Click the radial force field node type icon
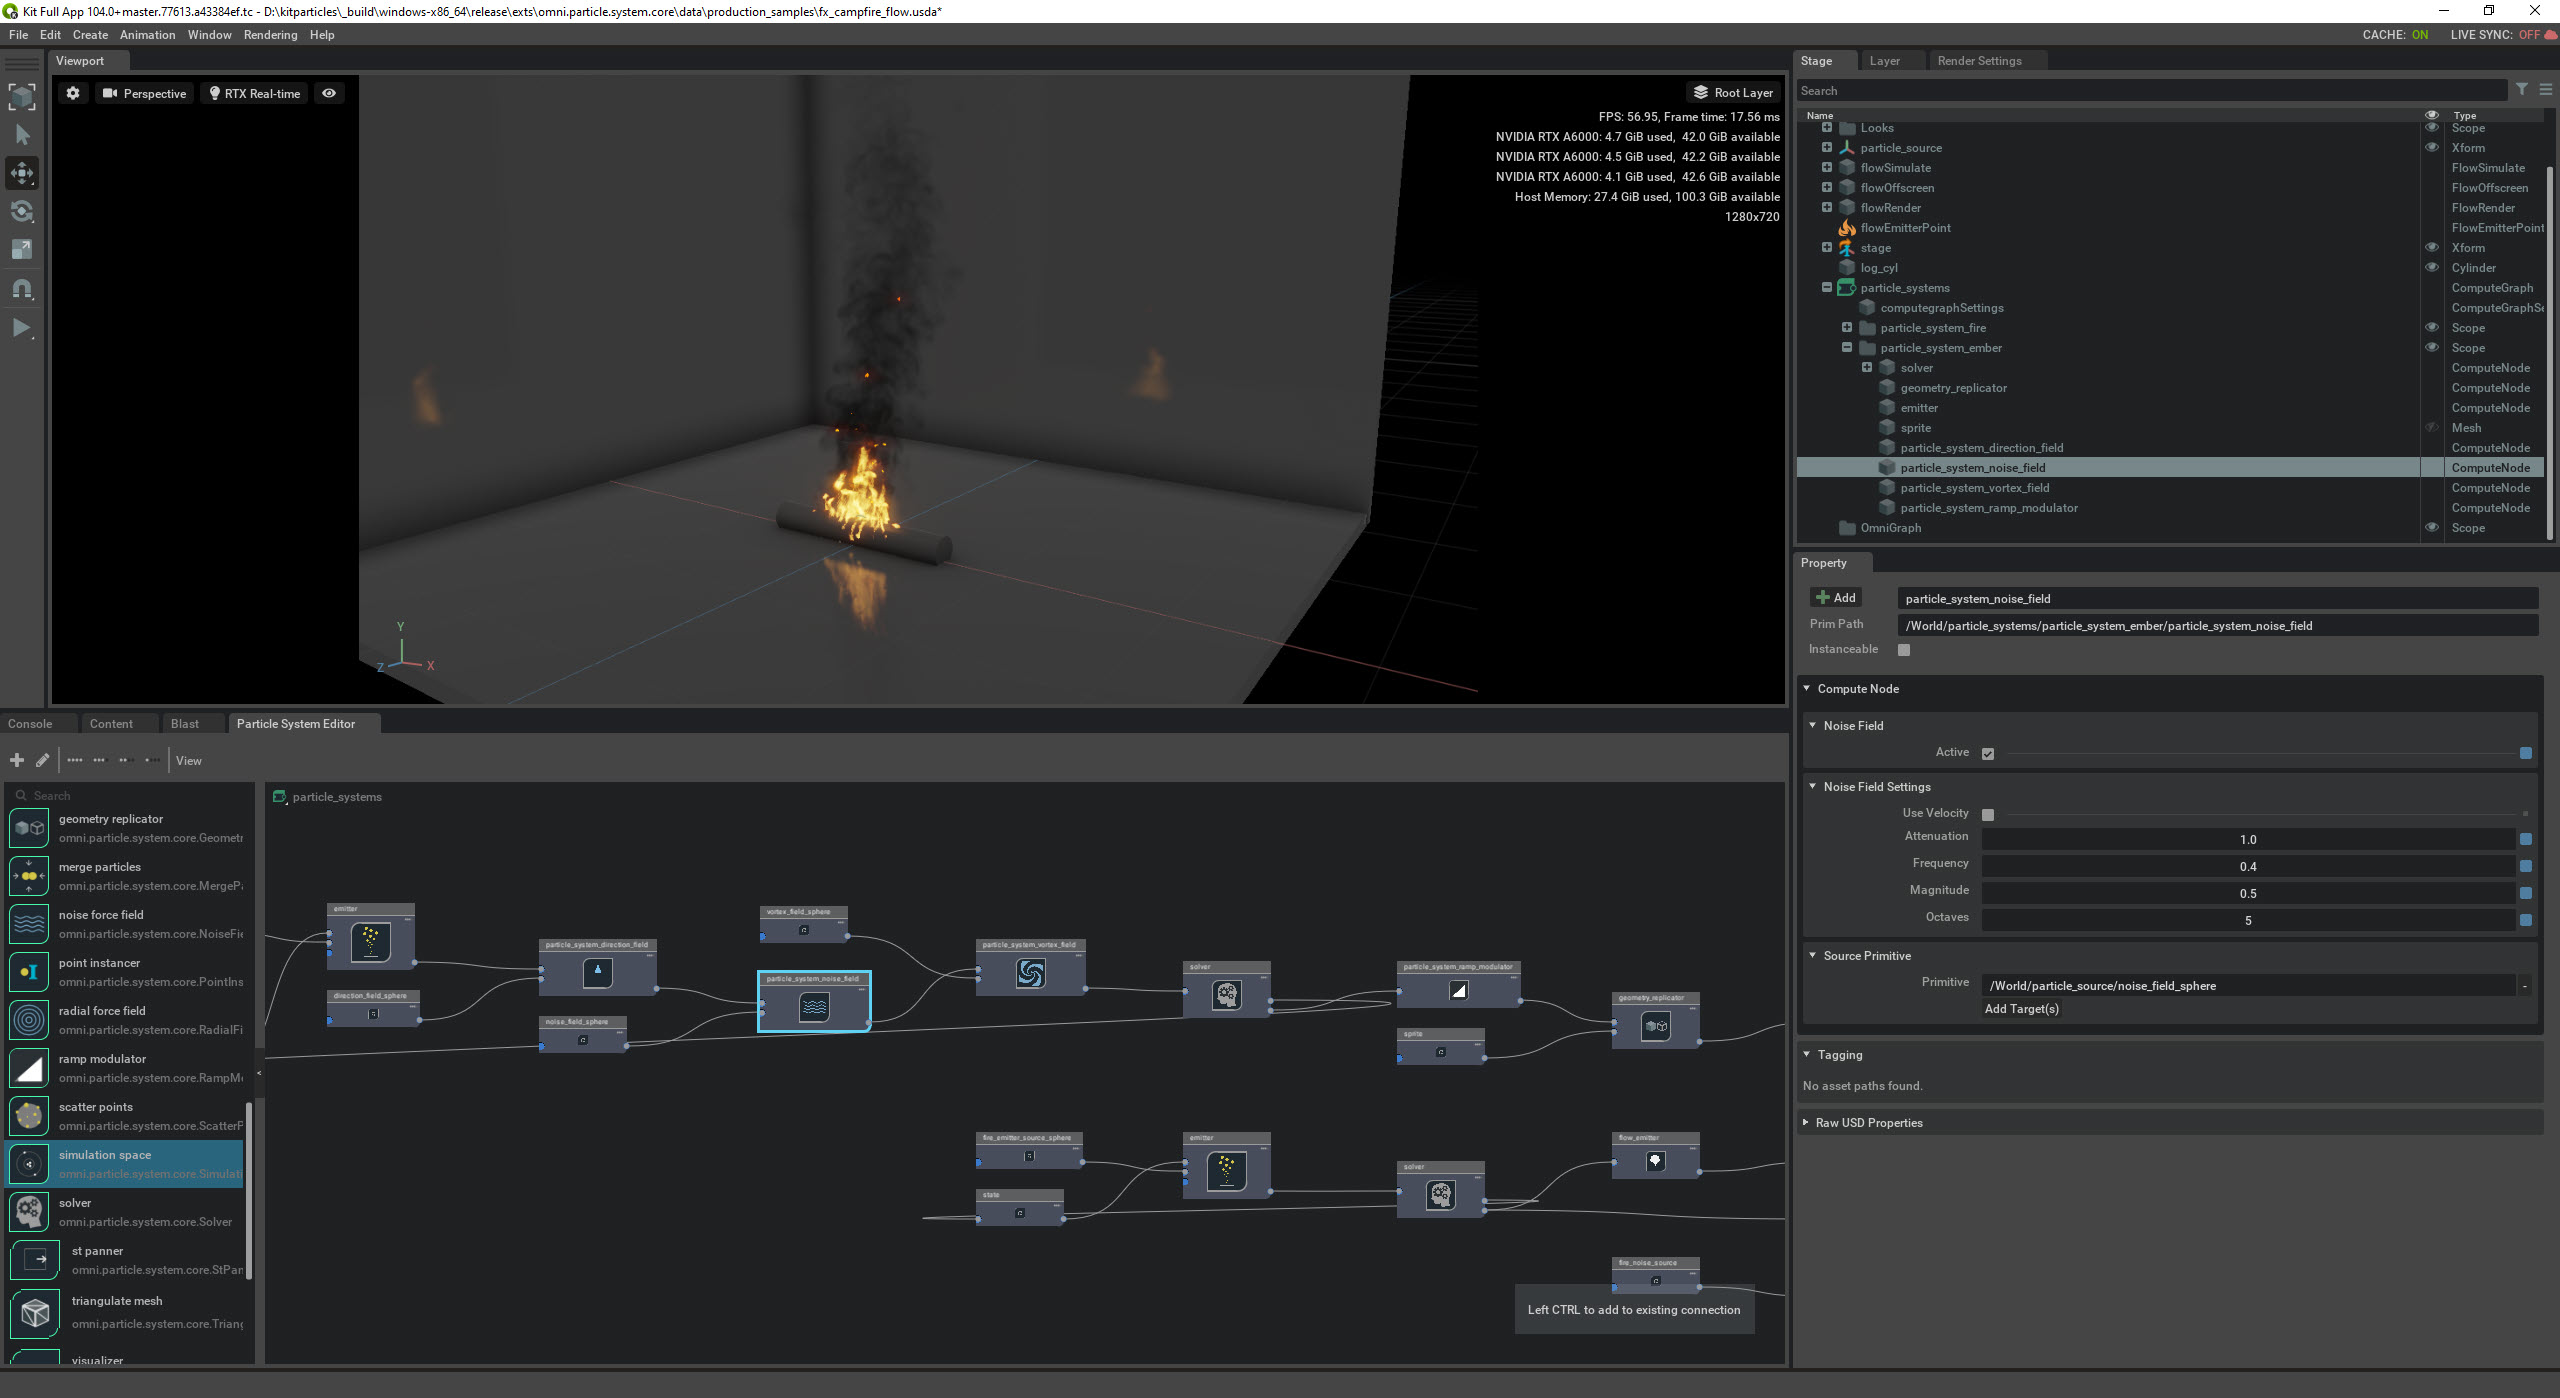This screenshot has height=1398, width=2560. pyautogui.click(x=29, y=1020)
